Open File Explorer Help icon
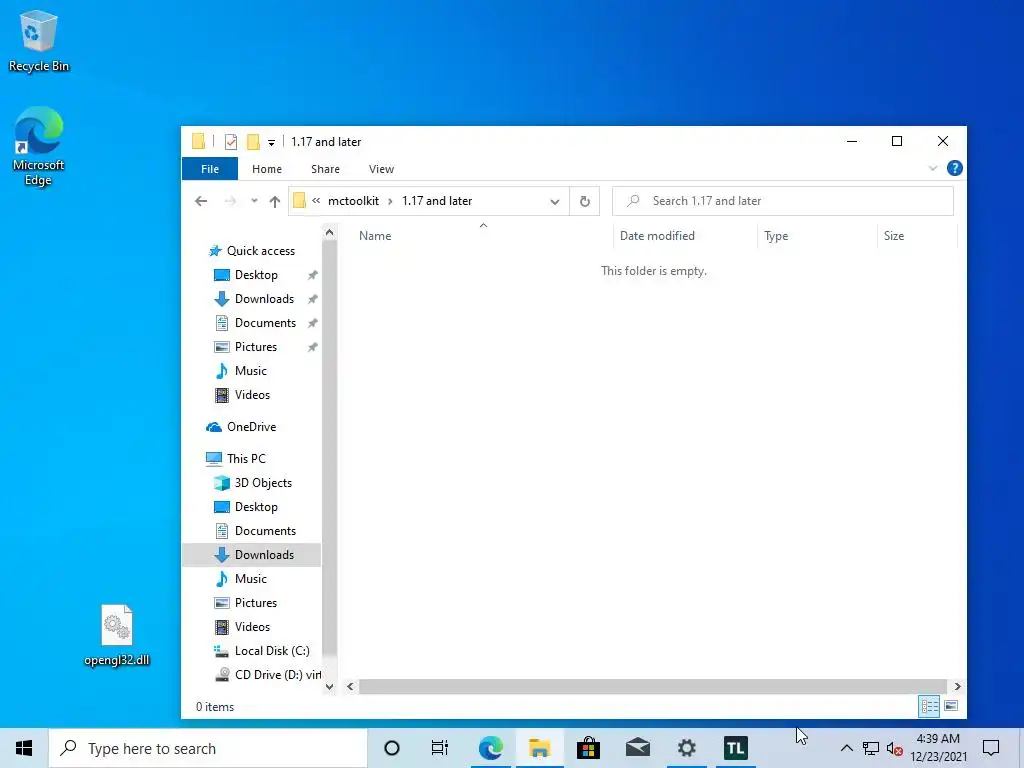The height and width of the screenshot is (768, 1024). coord(954,168)
